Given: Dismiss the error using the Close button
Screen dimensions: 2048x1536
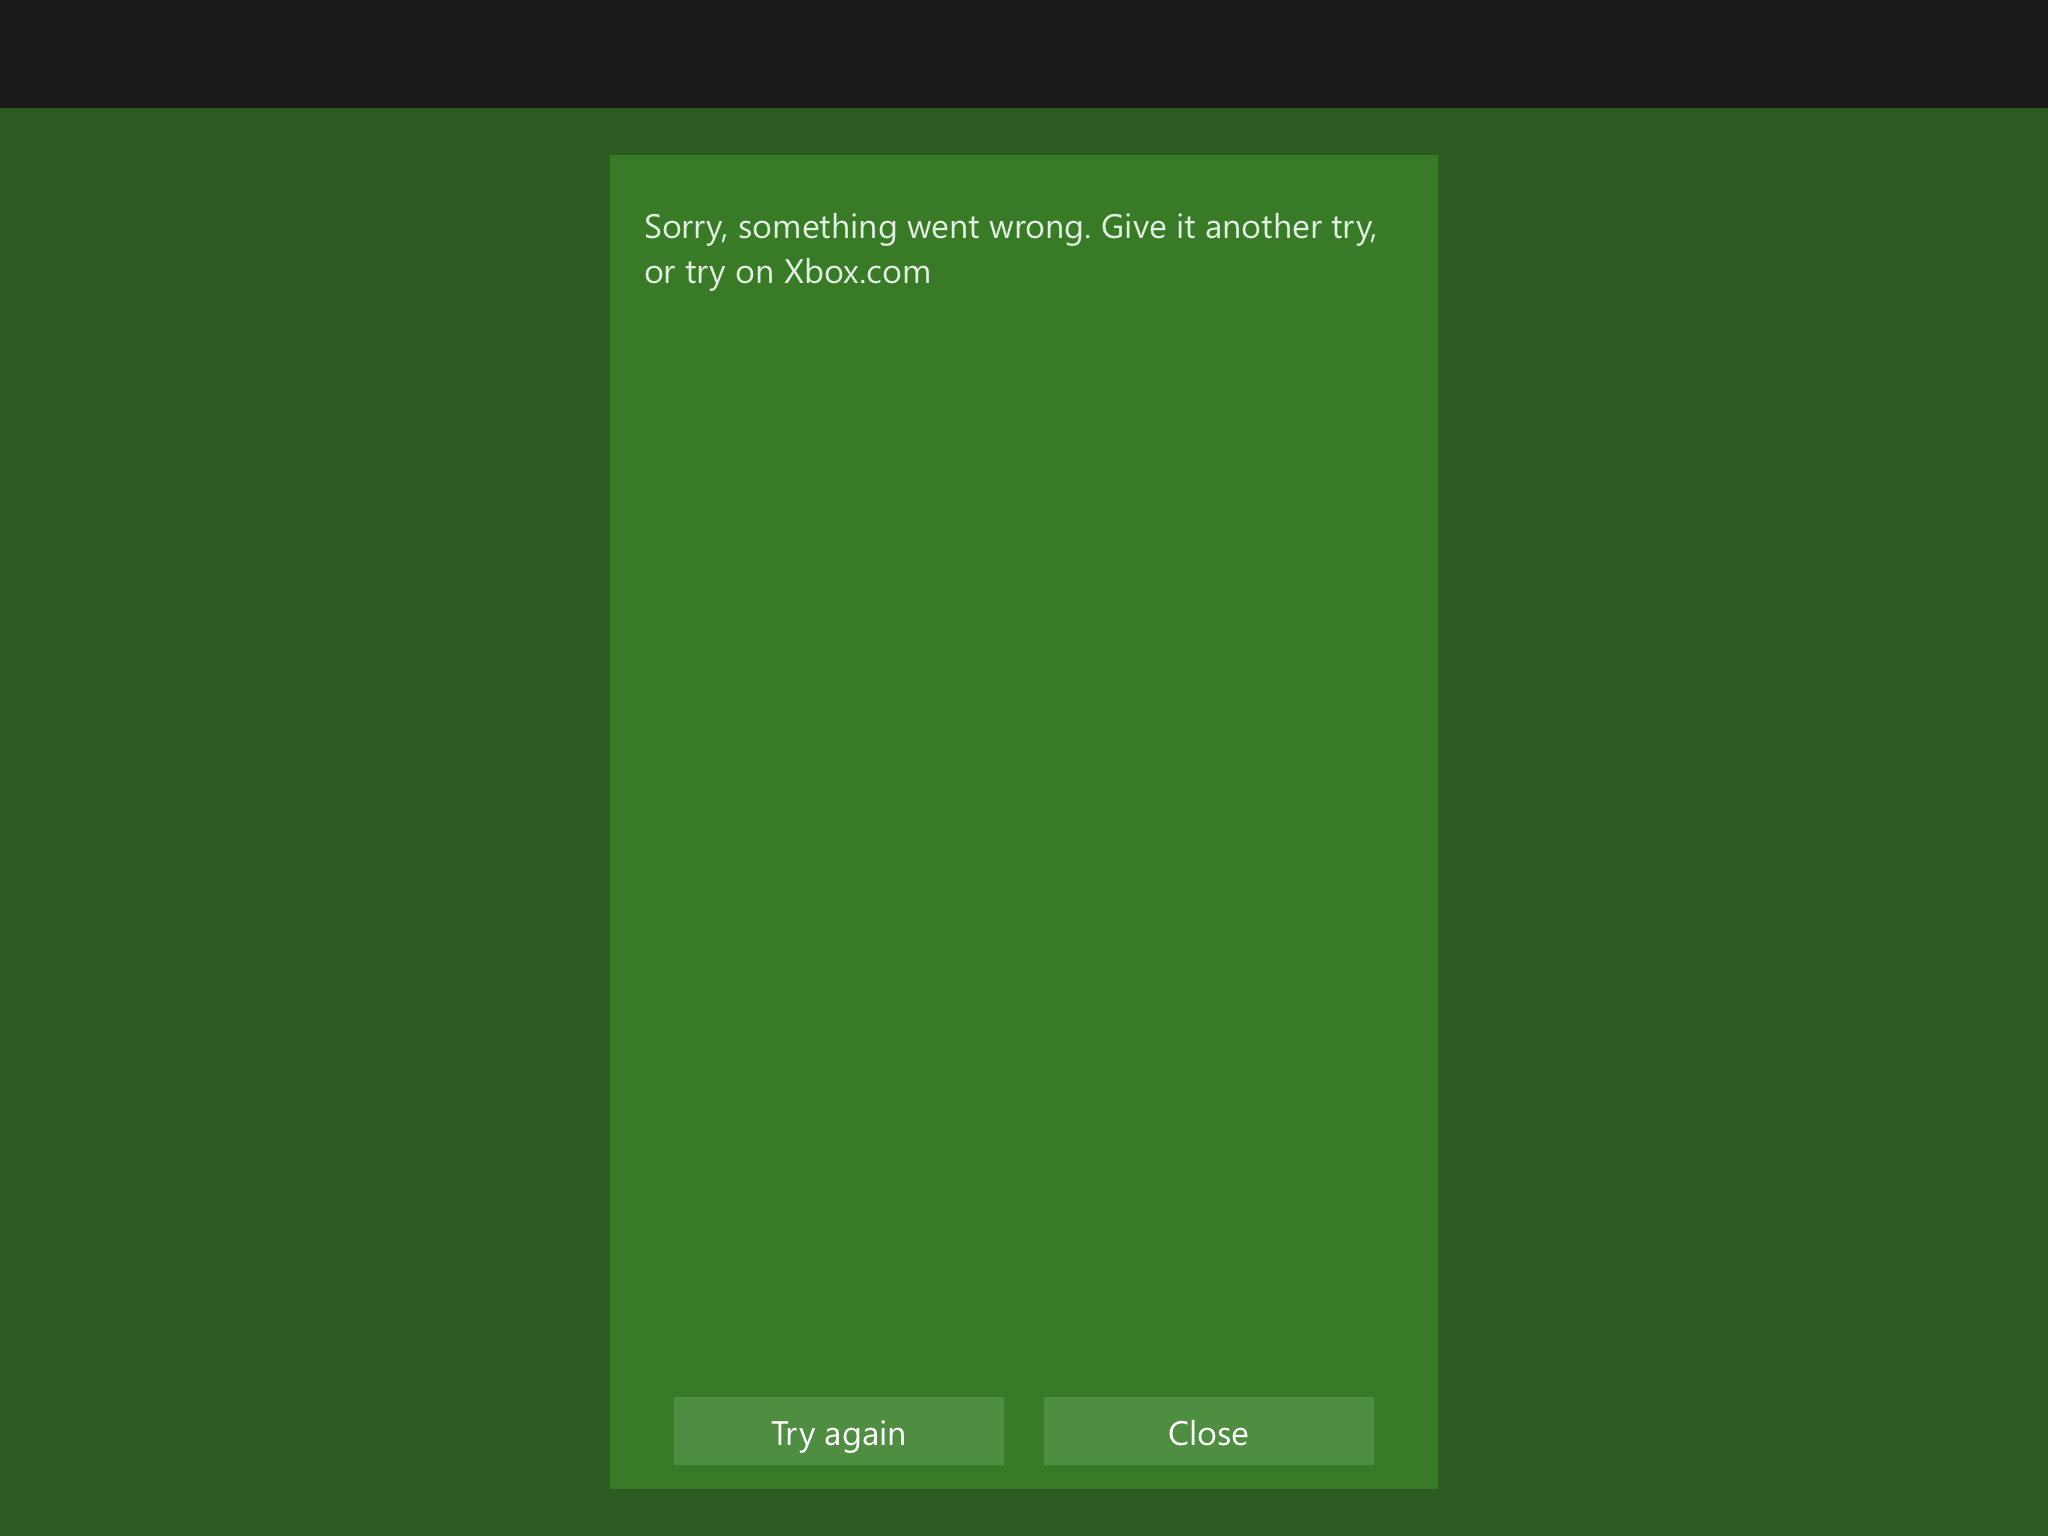Looking at the screenshot, I should [1208, 1431].
